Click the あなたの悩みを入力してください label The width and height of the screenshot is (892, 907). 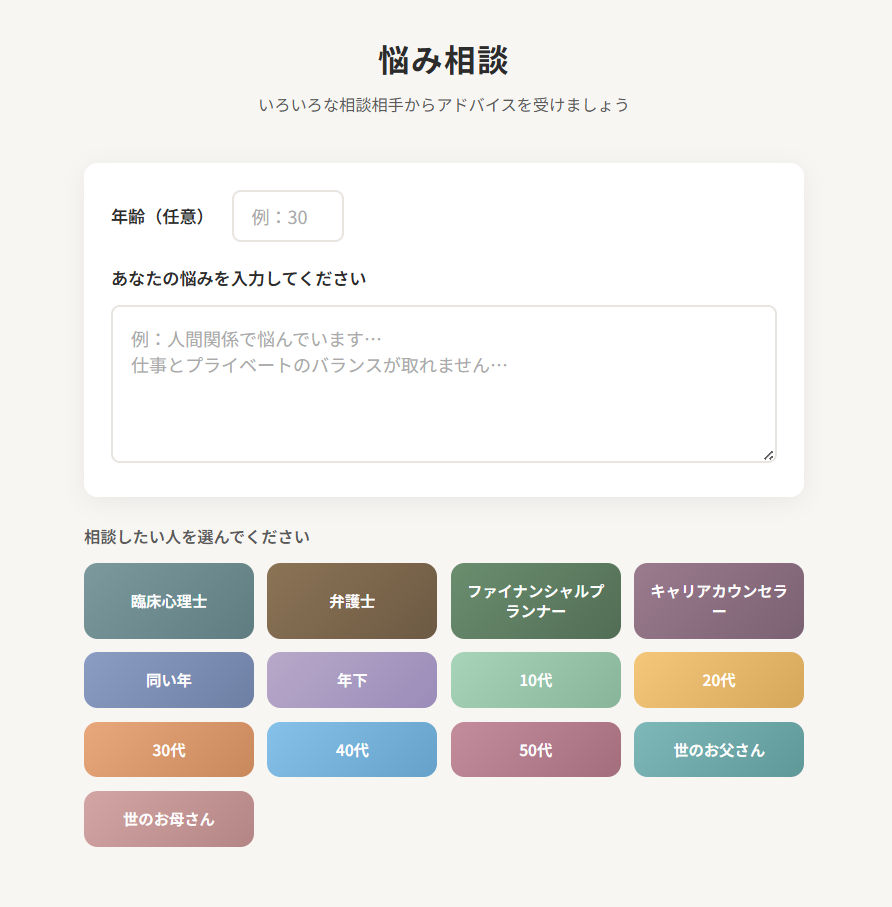pyautogui.click(x=239, y=278)
